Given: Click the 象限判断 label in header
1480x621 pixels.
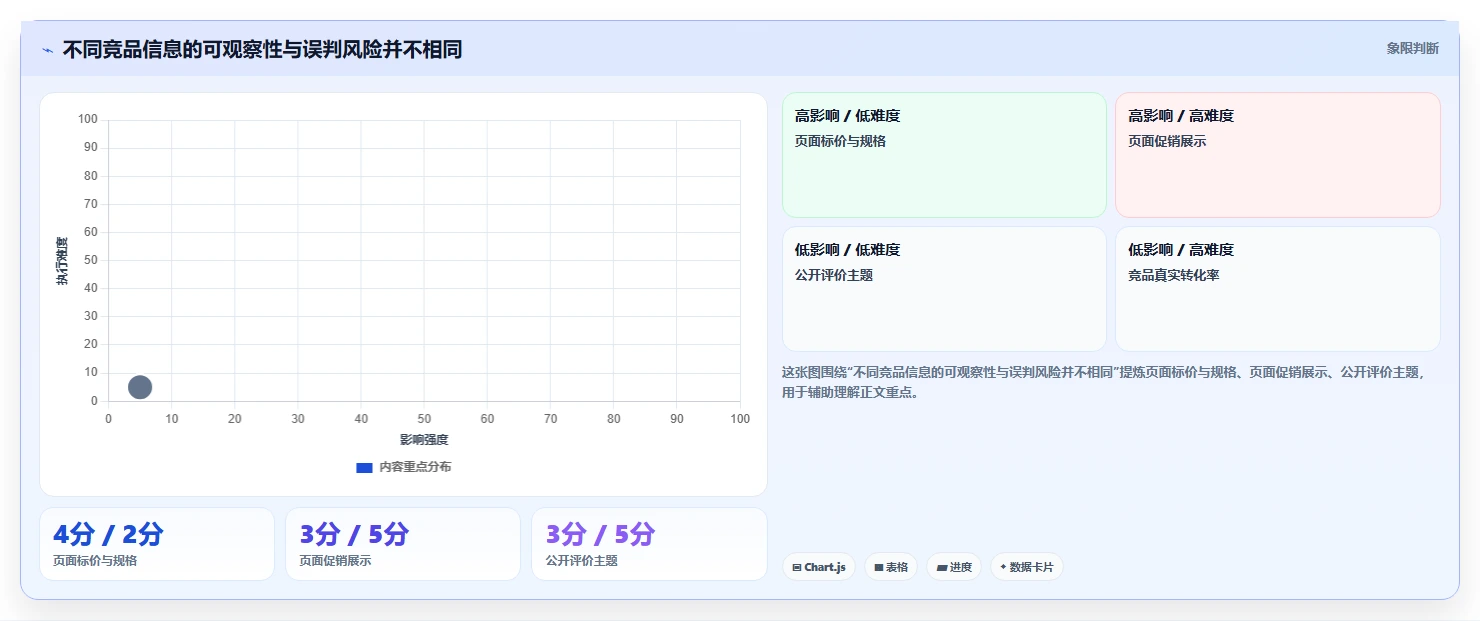Looking at the screenshot, I should click(x=1412, y=48).
